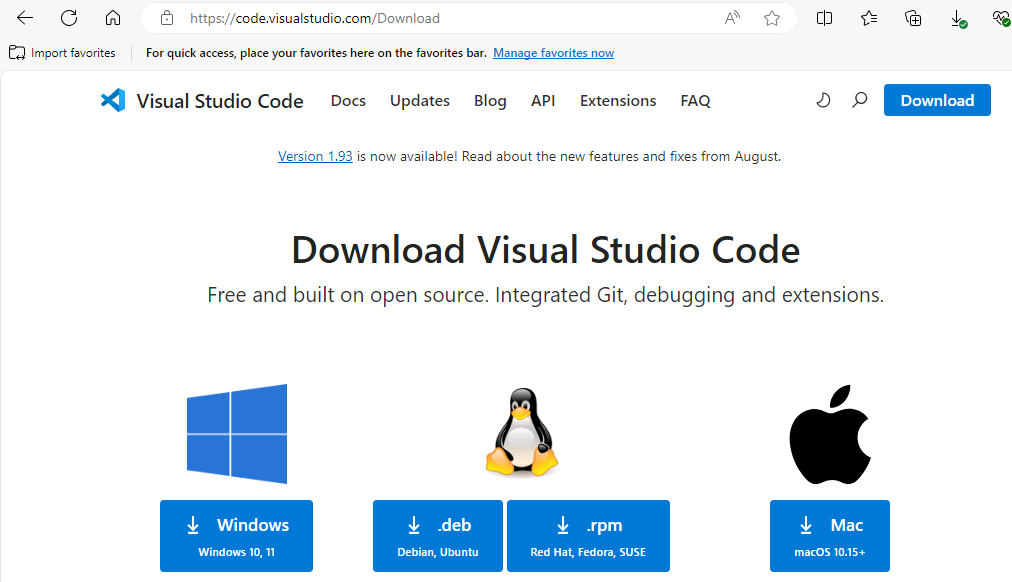
Task: Open the Favorites list
Action: click(869, 18)
